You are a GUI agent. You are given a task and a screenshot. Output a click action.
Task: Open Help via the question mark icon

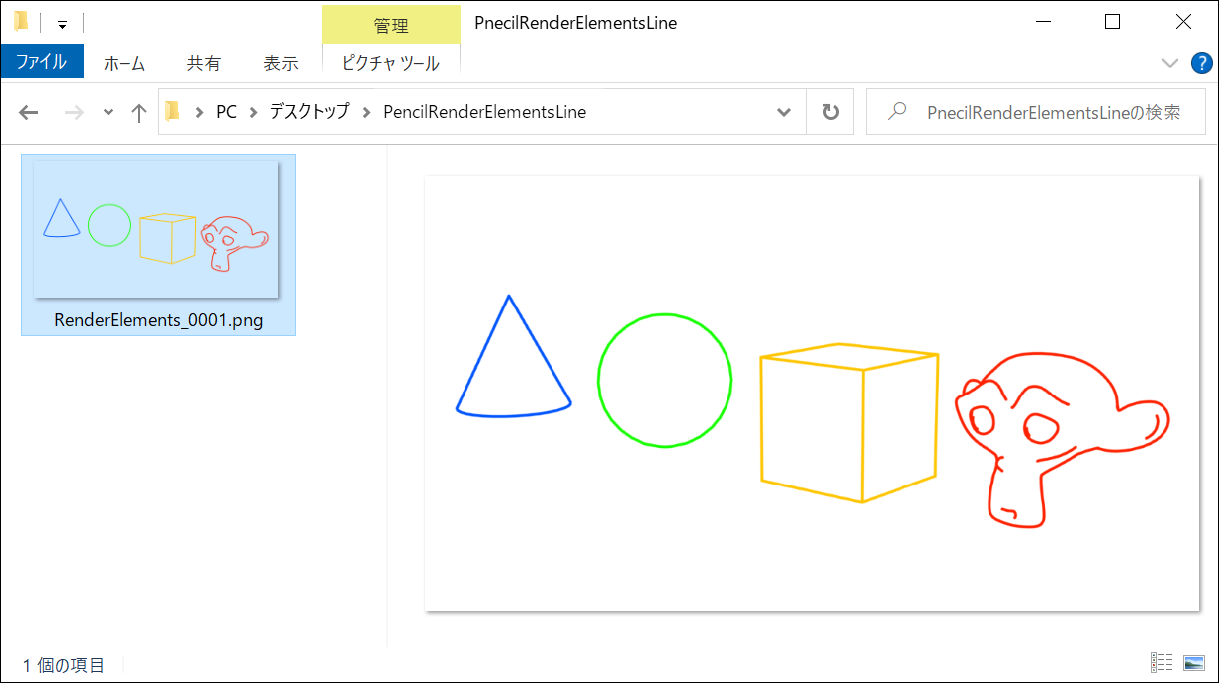click(1202, 63)
